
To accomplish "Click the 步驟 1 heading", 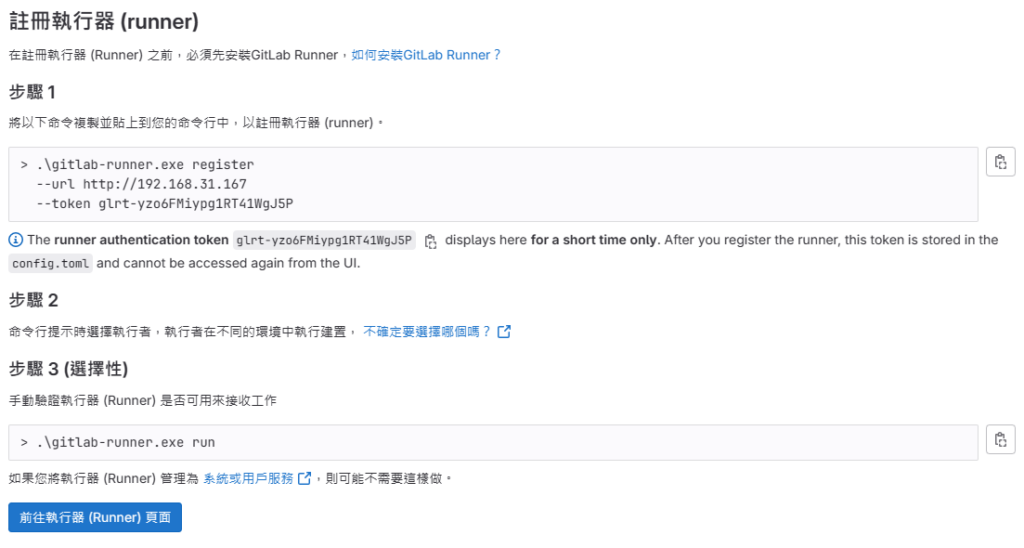I will (32, 92).
